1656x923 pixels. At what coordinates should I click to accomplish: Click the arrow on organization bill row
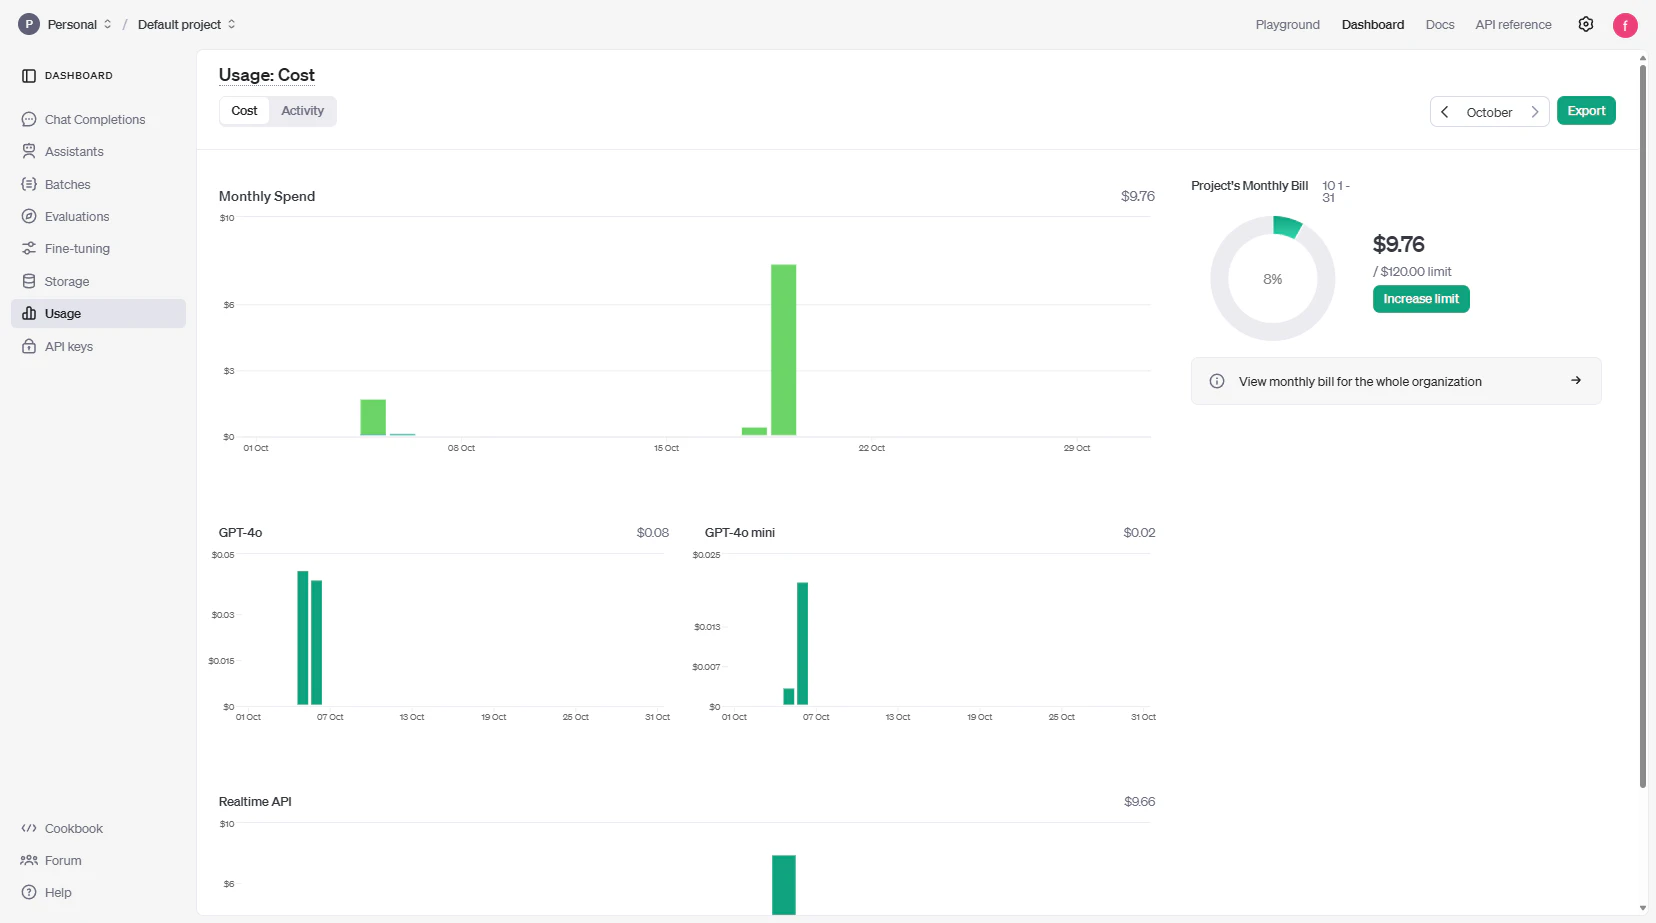1576,381
